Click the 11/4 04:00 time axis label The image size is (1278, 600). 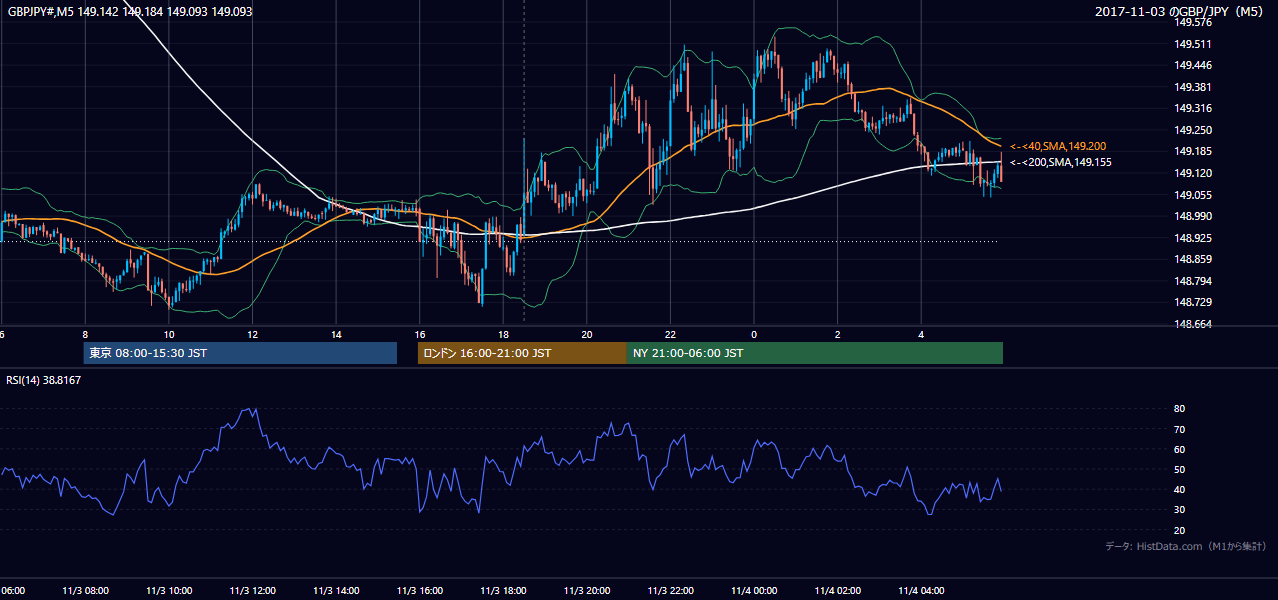[x=922, y=591]
